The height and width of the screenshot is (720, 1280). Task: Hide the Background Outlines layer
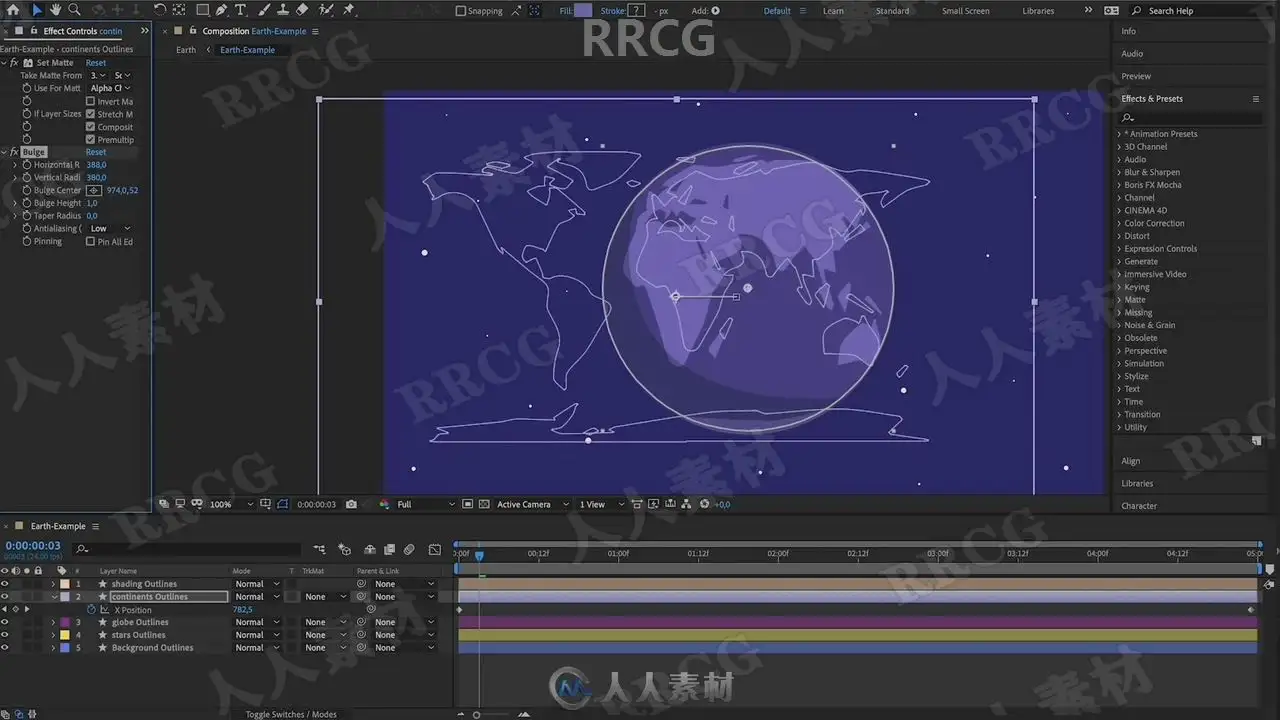coord(4,648)
